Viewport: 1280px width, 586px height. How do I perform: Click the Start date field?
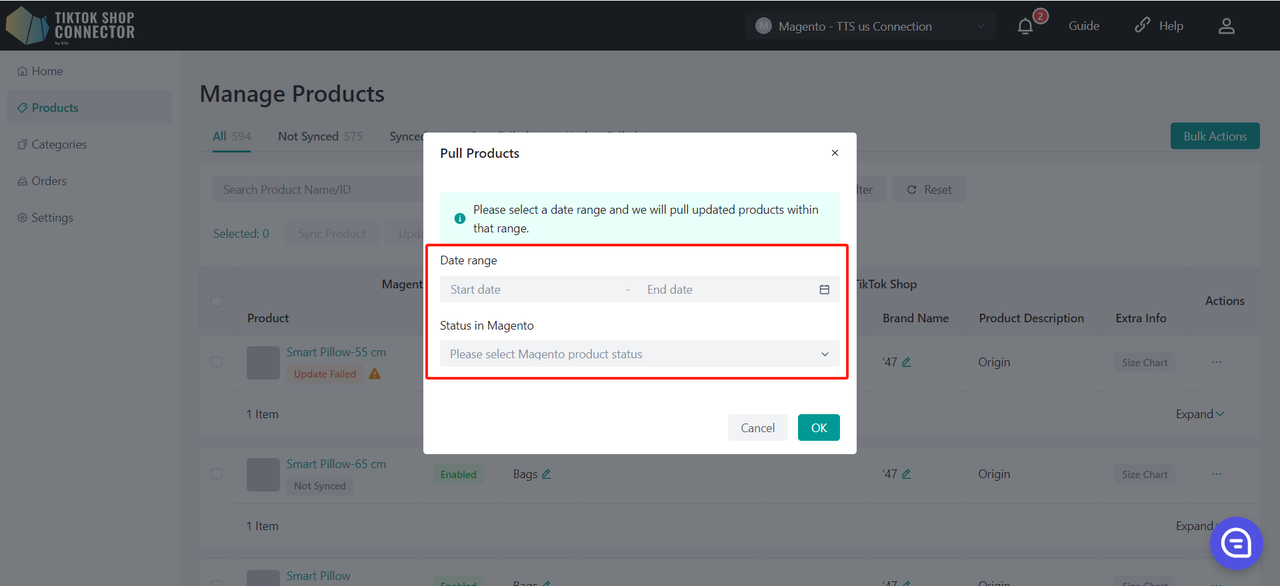[530, 290]
